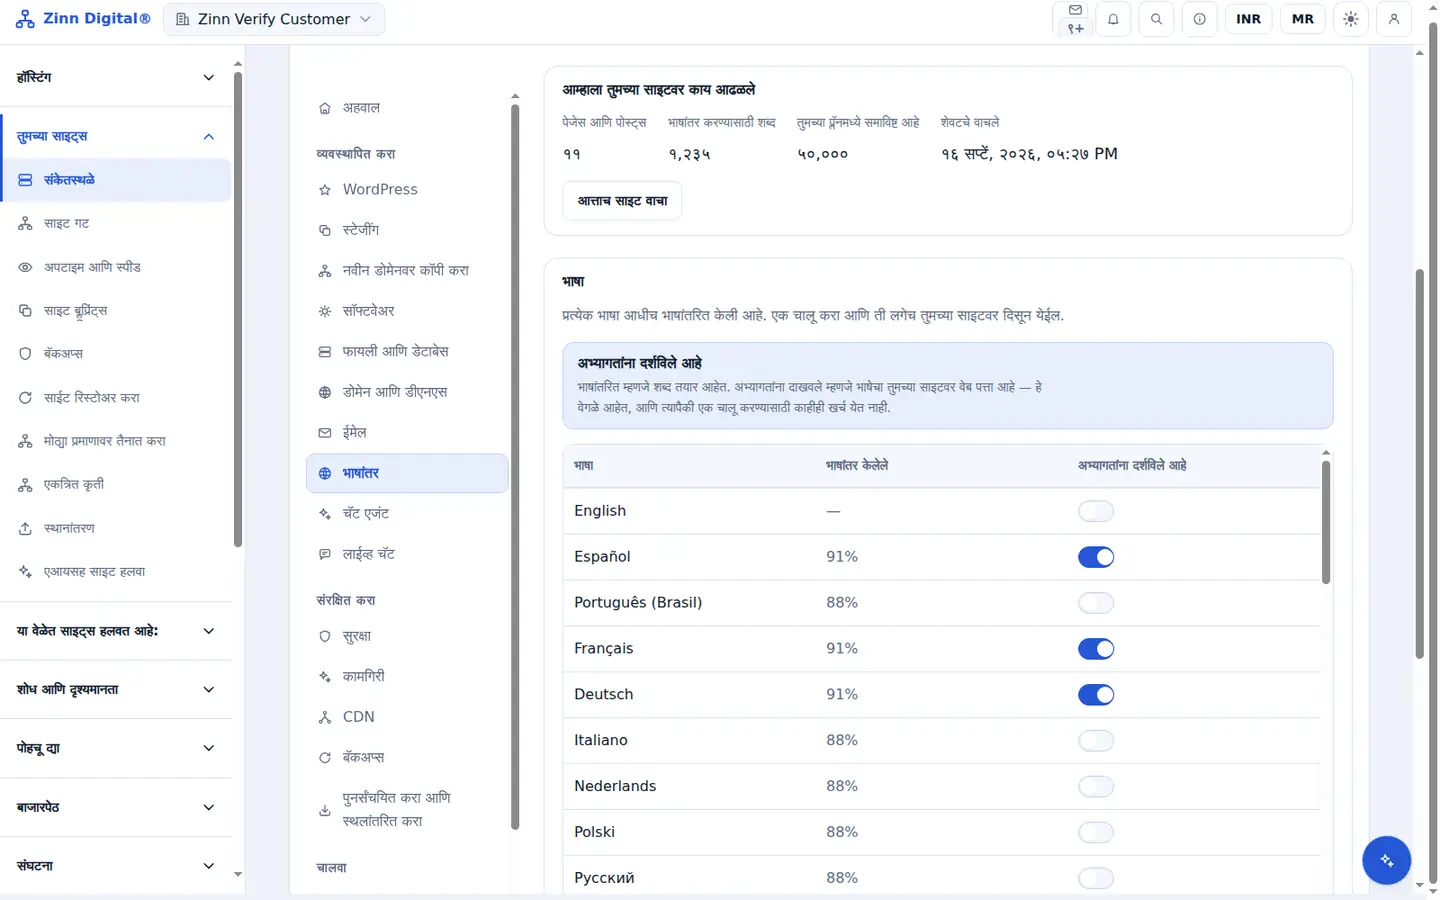Expand the शोध आणि दृश्यमानता section

click(x=116, y=689)
